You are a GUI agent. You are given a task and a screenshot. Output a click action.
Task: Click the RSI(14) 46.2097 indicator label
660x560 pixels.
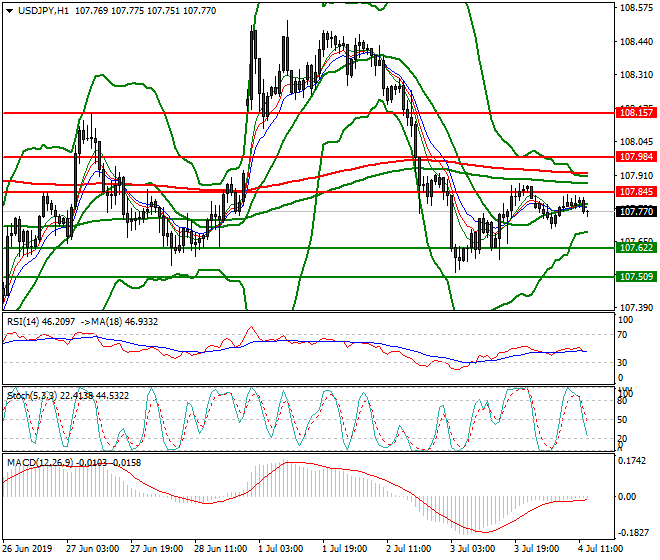41,322
